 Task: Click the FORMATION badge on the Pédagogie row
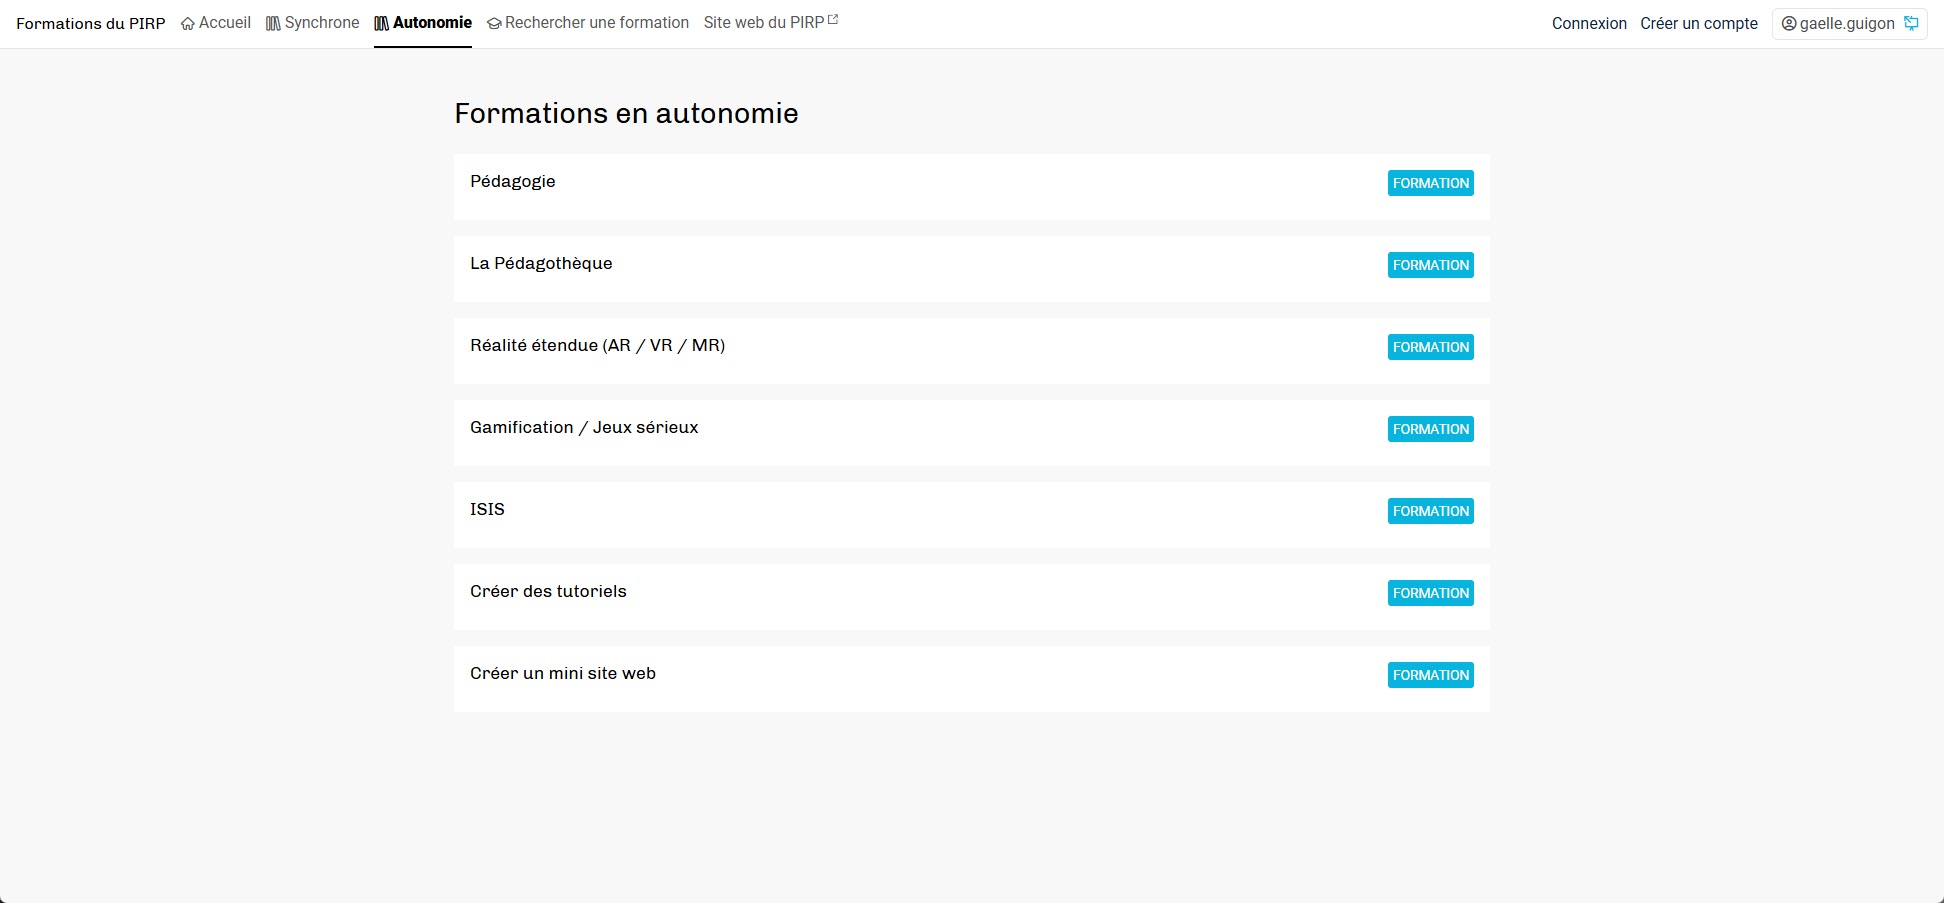pos(1430,183)
